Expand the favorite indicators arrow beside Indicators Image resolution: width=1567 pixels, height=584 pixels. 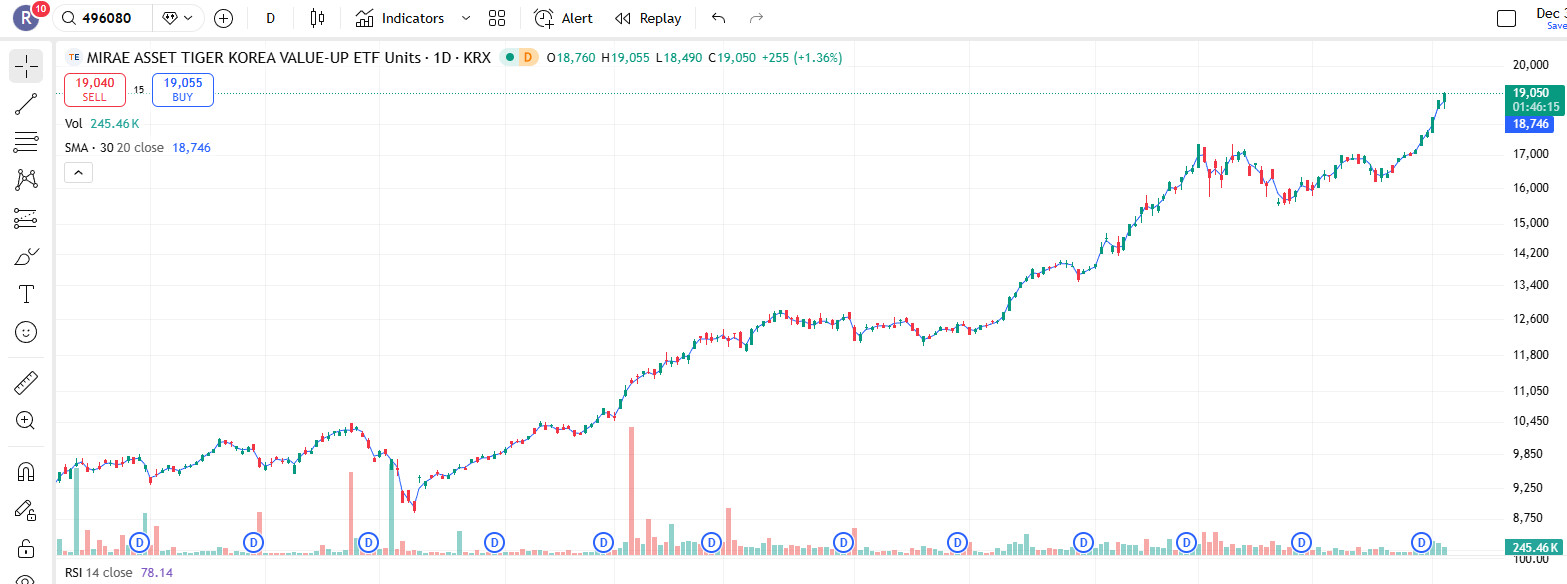(466, 18)
